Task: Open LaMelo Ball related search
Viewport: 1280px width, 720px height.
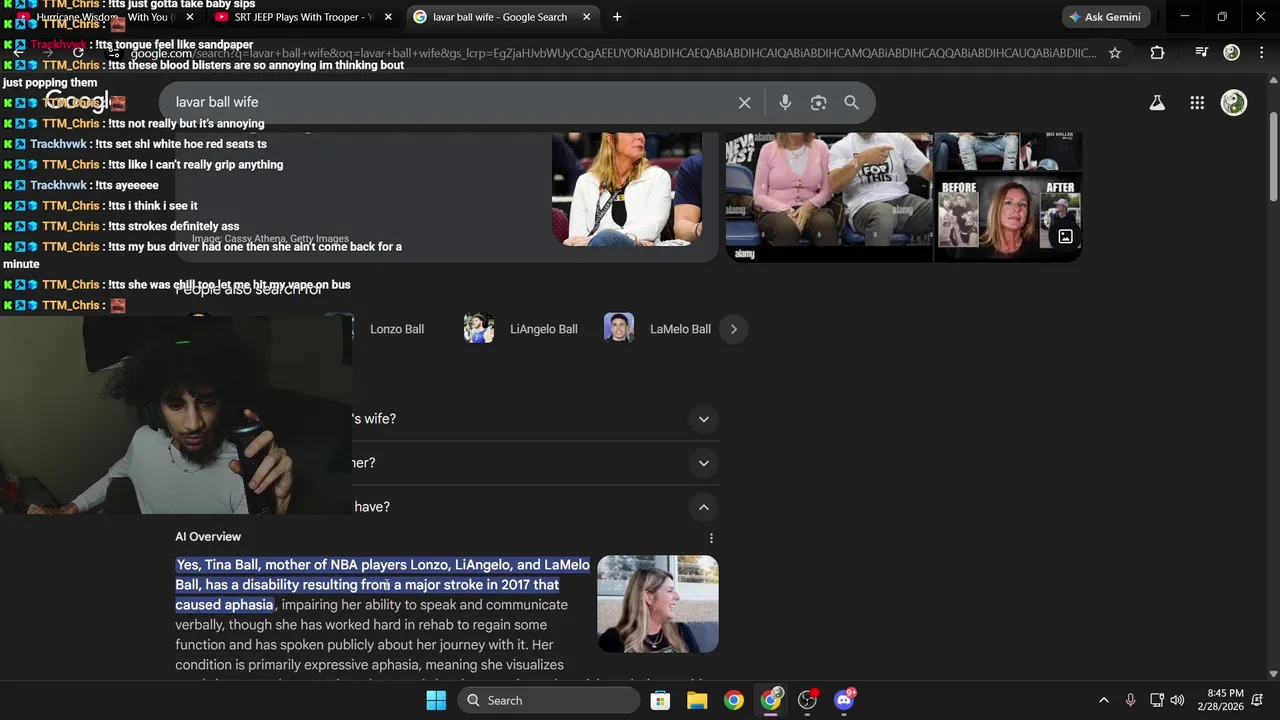Action: (658, 329)
